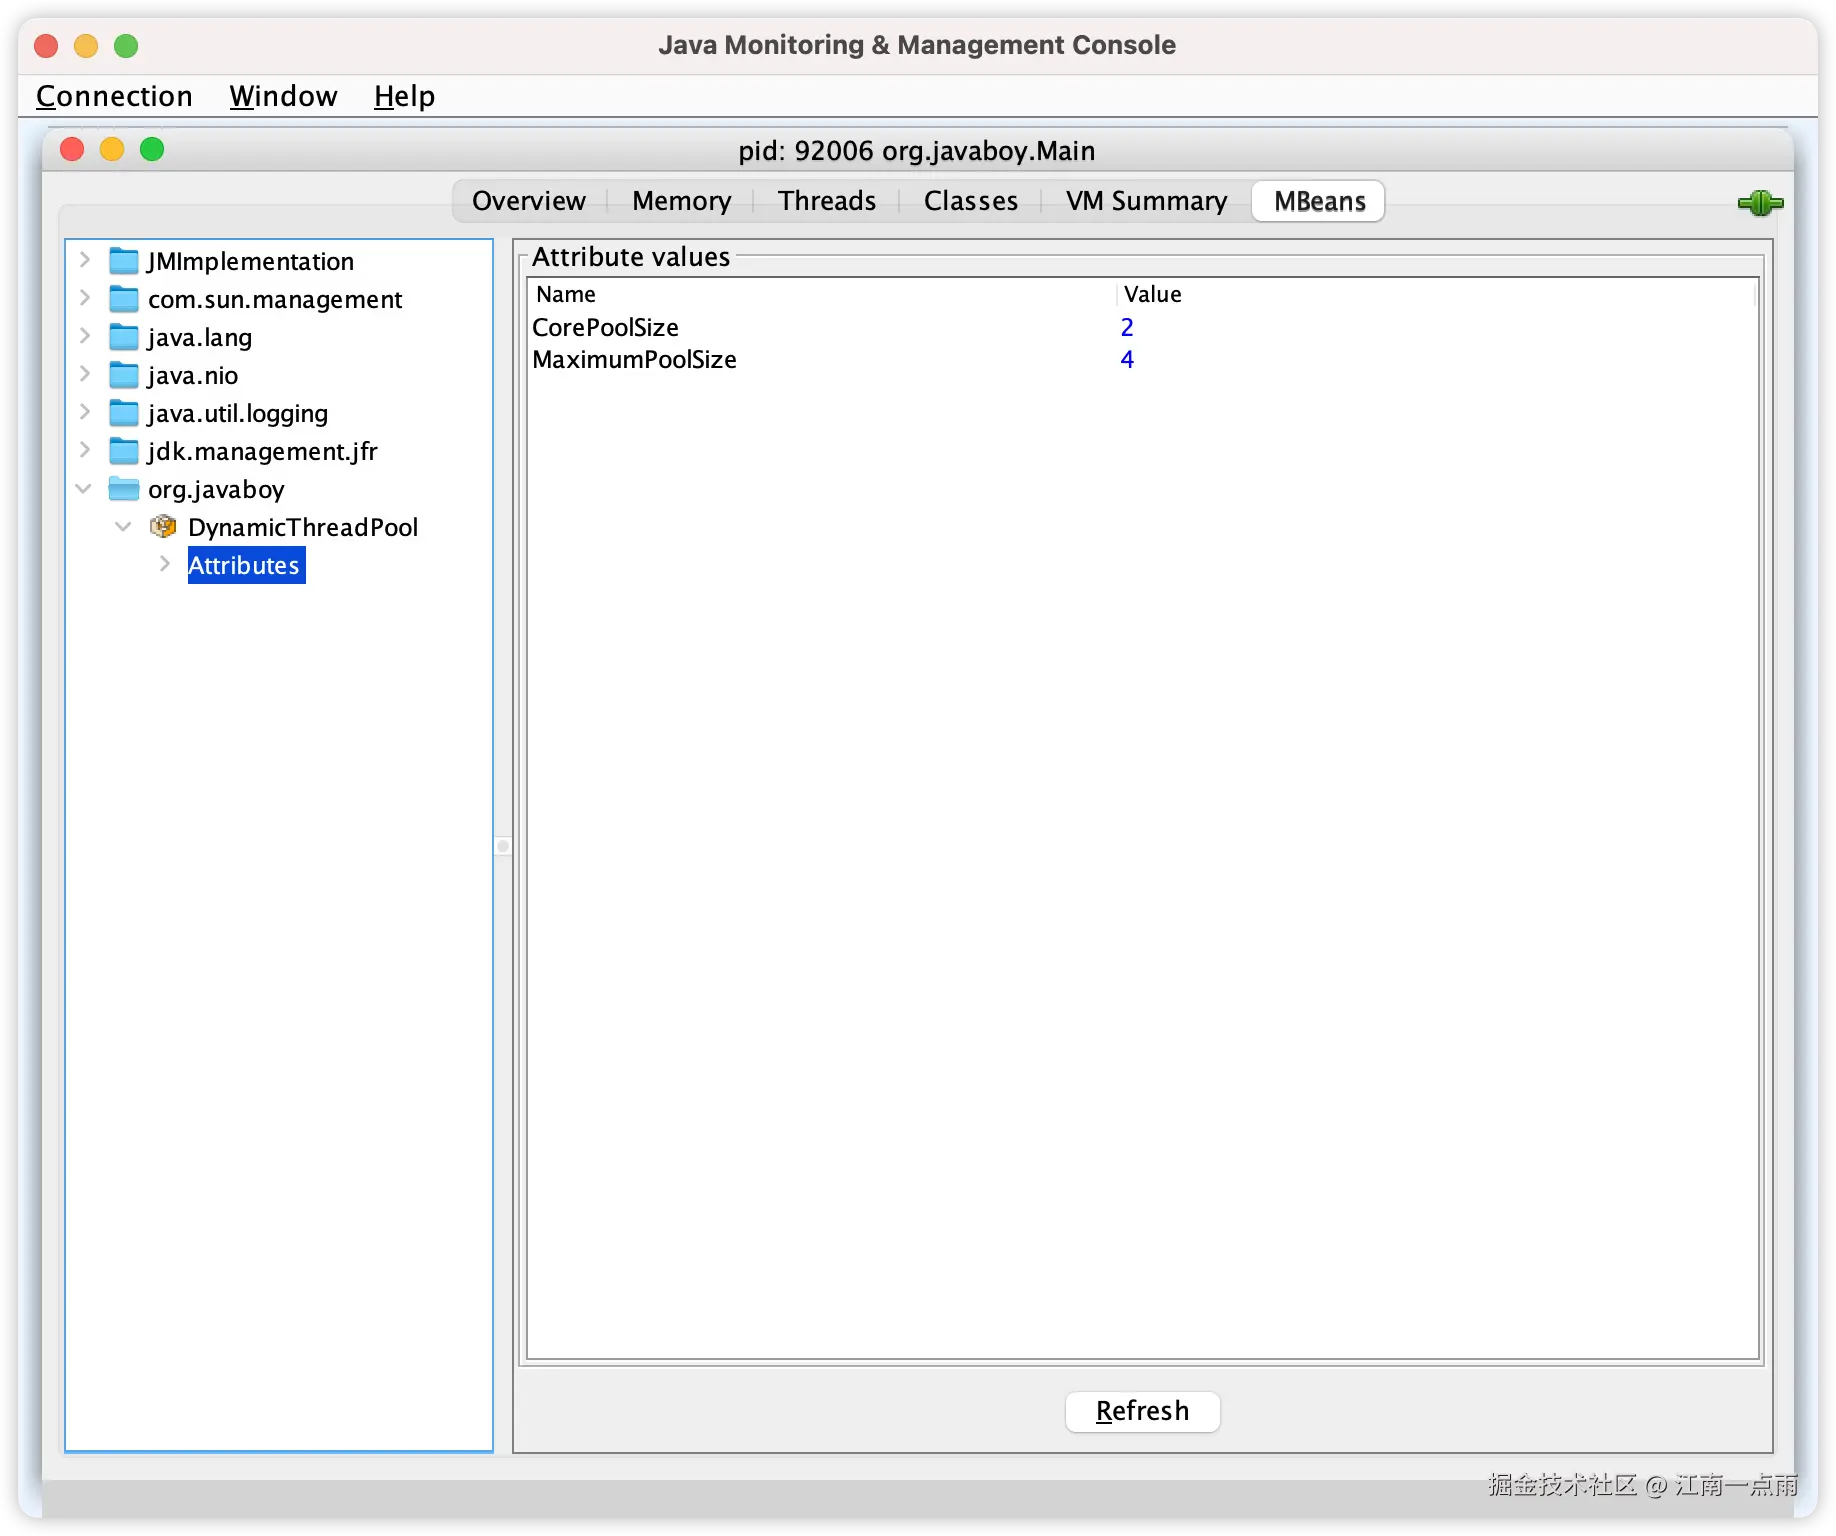Switch to the Classes tab
The height and width of the screenshot is (1536, 1836).
[971, 201]
